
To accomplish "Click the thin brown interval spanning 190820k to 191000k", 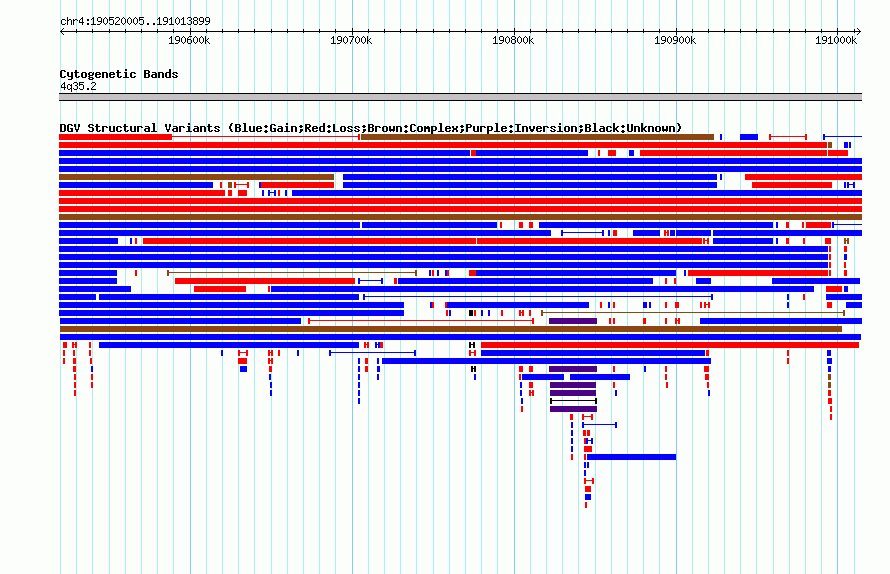I will [693, 313].
